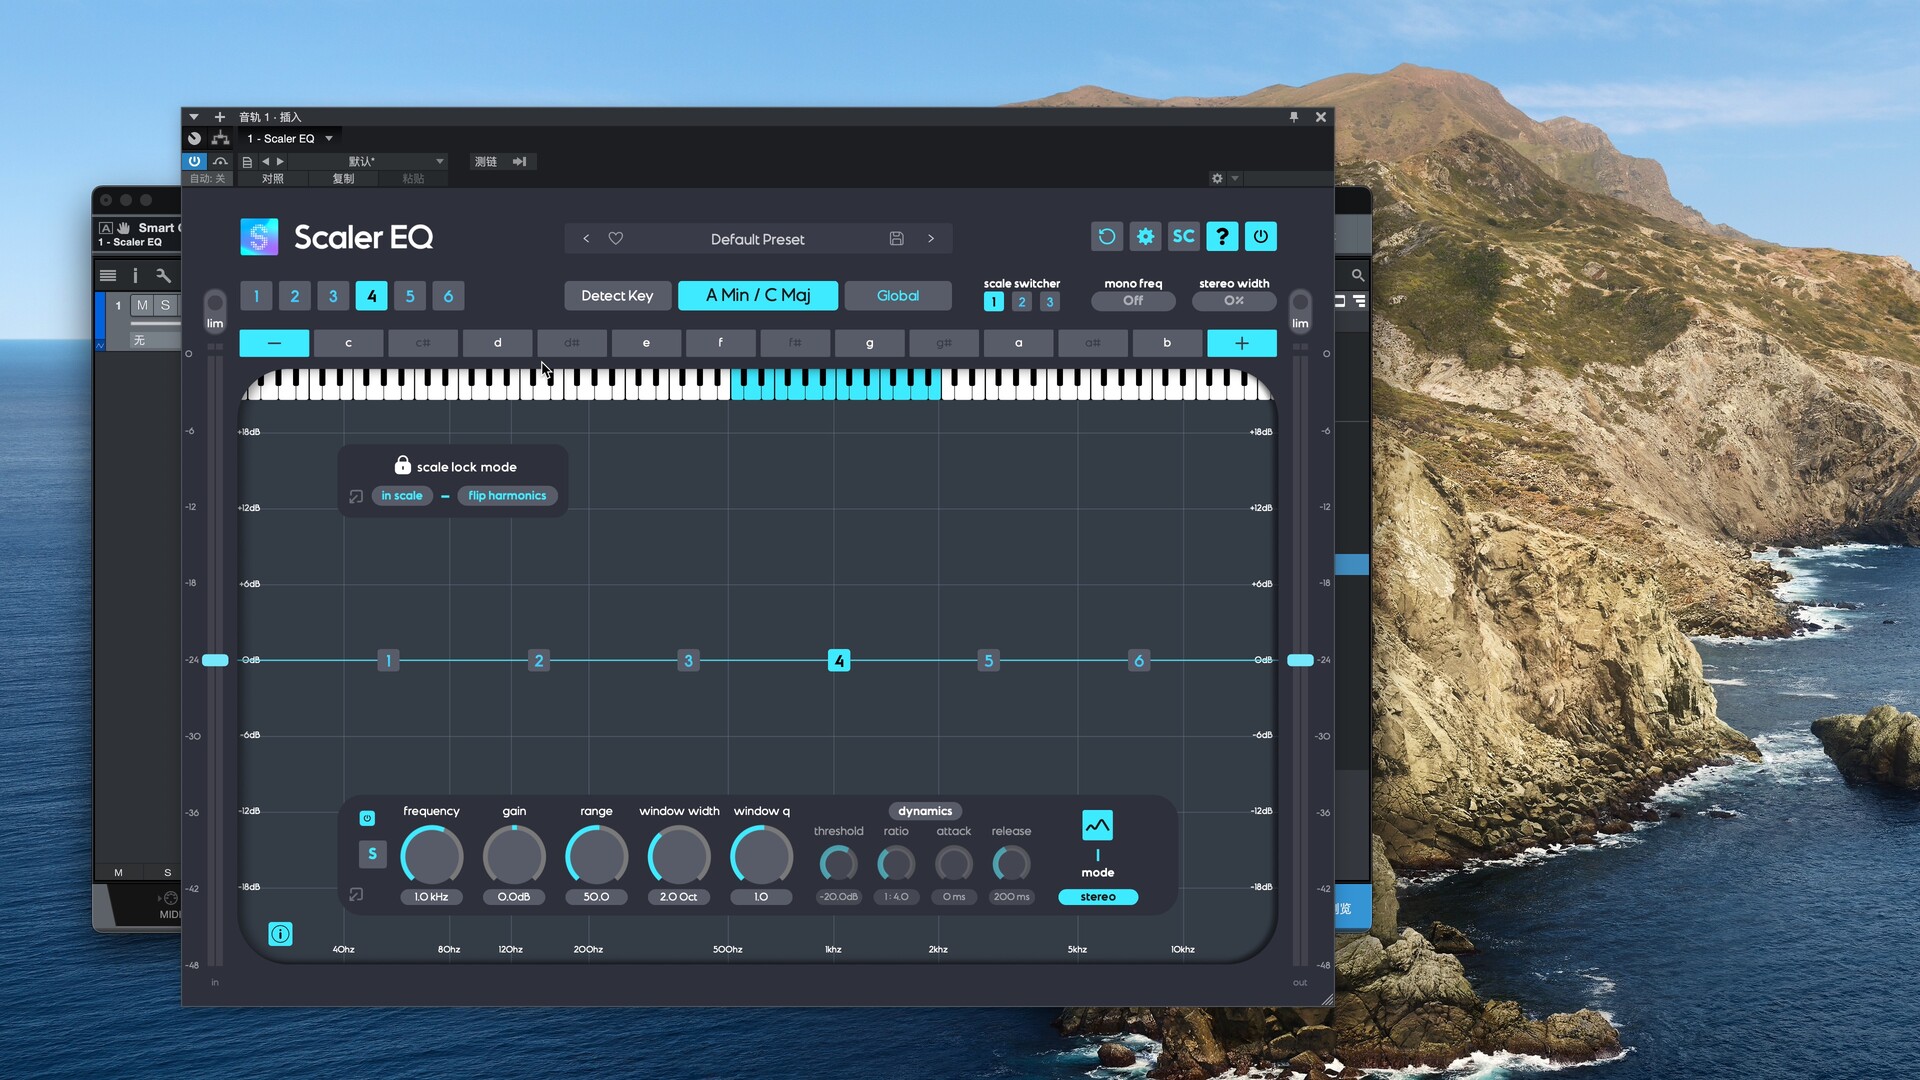Toggle the blue plugin power button in host bar
The height and width of the screenshot is (1080, 1920).
pyautogui.click(x=194, y=161)
